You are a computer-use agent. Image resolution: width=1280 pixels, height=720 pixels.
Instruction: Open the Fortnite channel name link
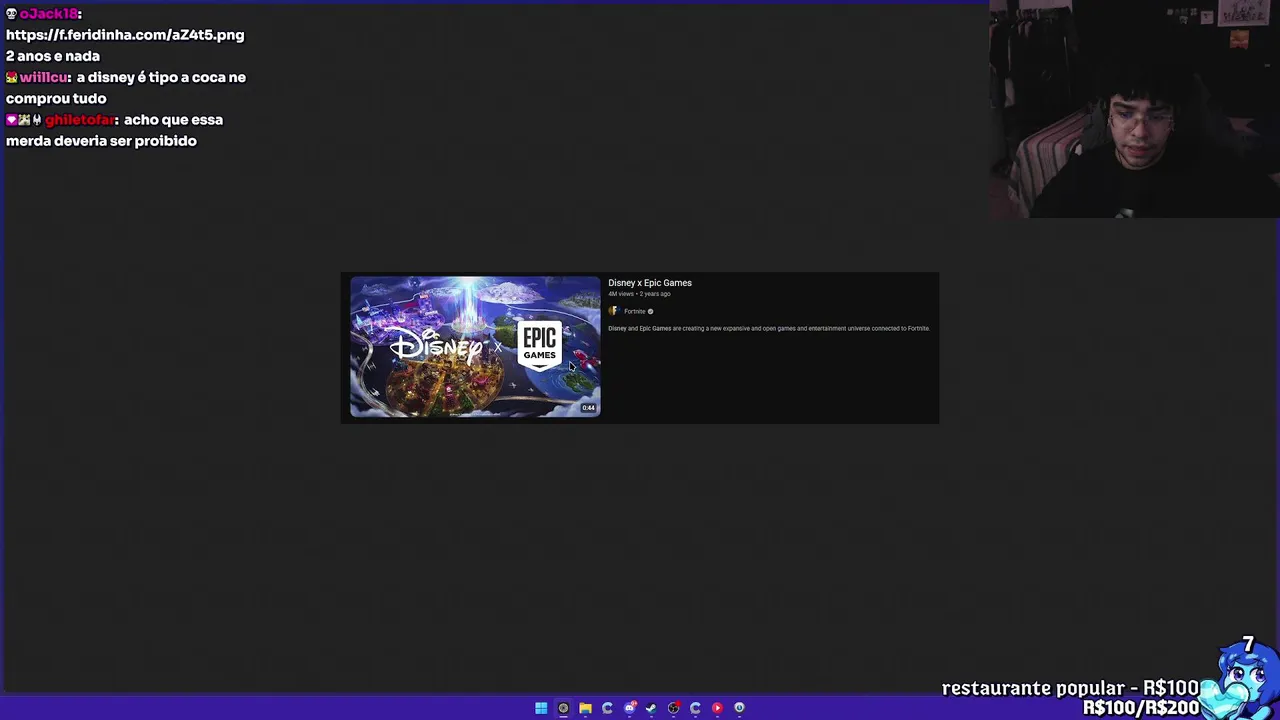point(635,311)
